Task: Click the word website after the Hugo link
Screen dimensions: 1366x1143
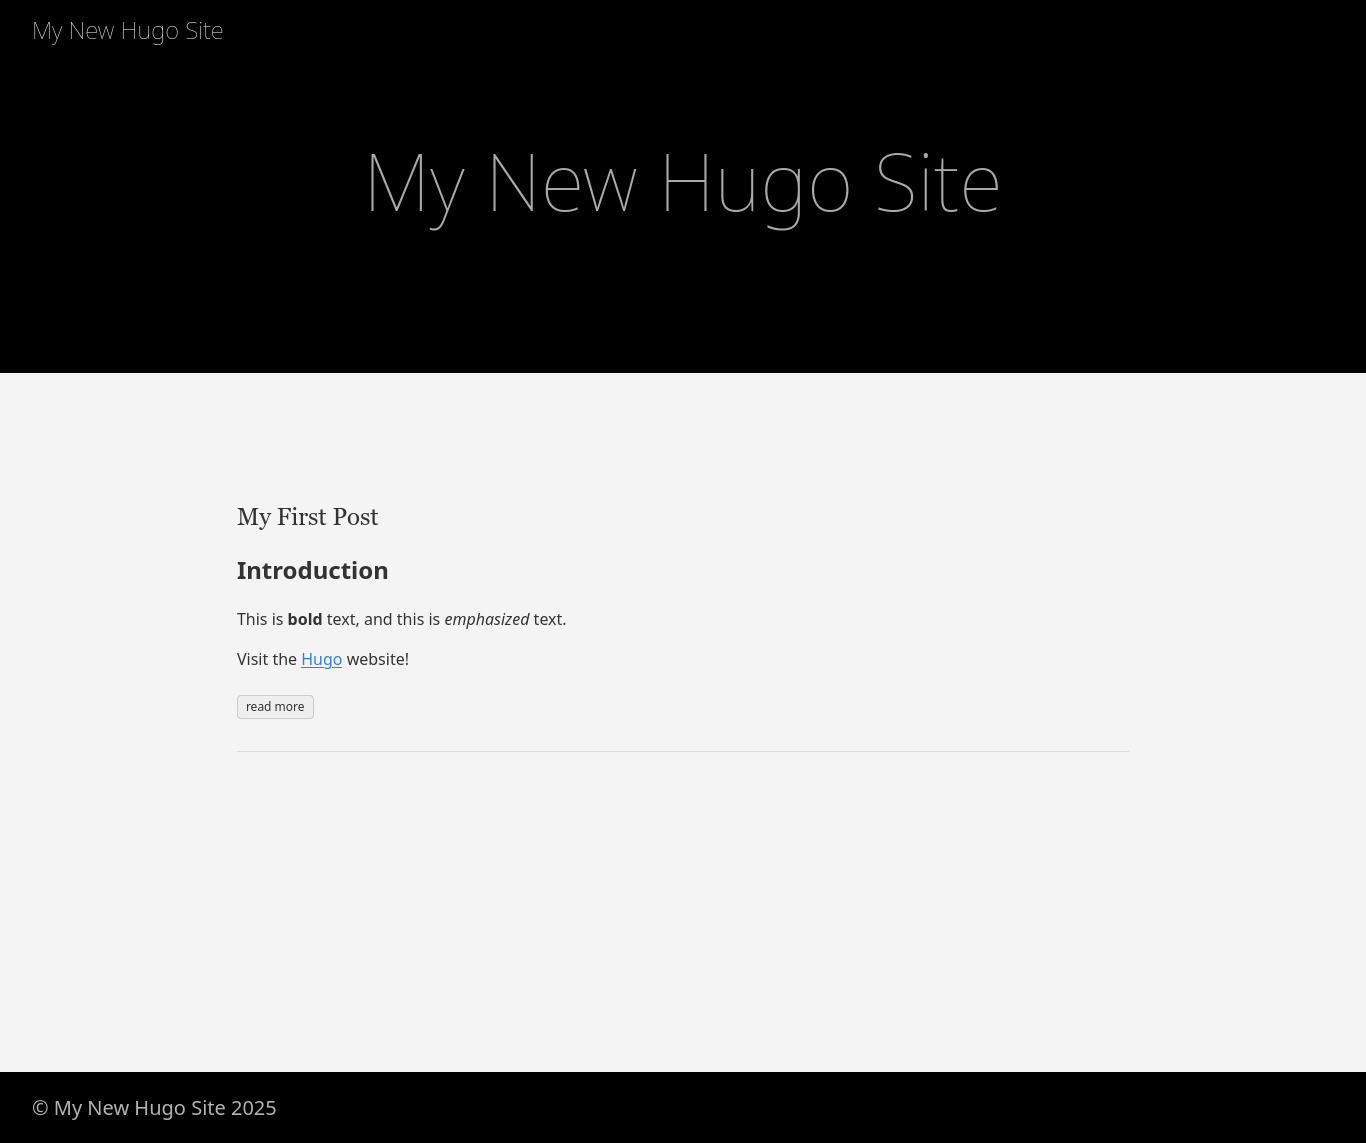Action: (x=374, y=659)
